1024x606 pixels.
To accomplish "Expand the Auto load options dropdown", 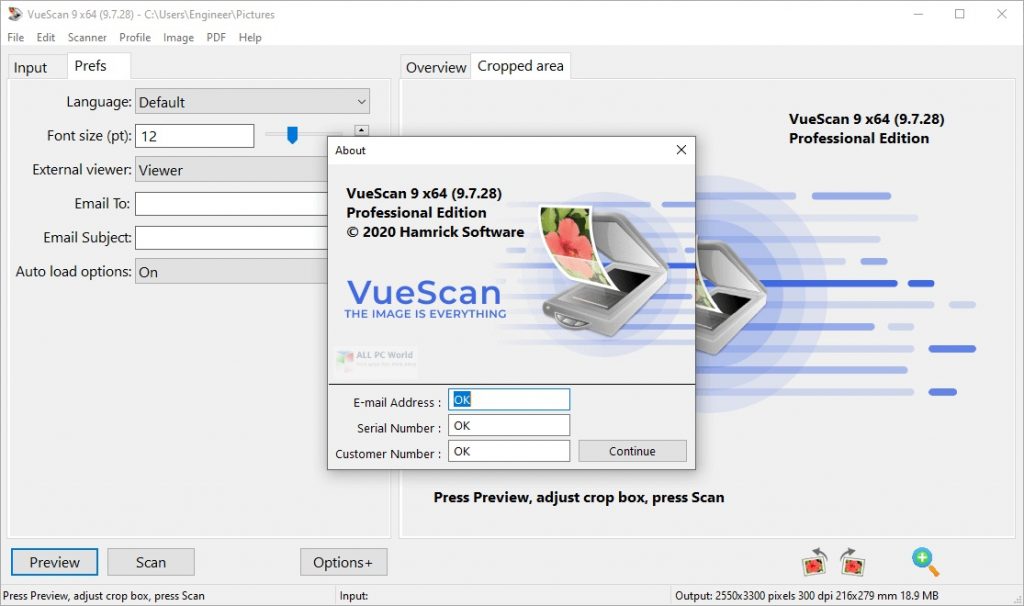I will tap(232, 272).
